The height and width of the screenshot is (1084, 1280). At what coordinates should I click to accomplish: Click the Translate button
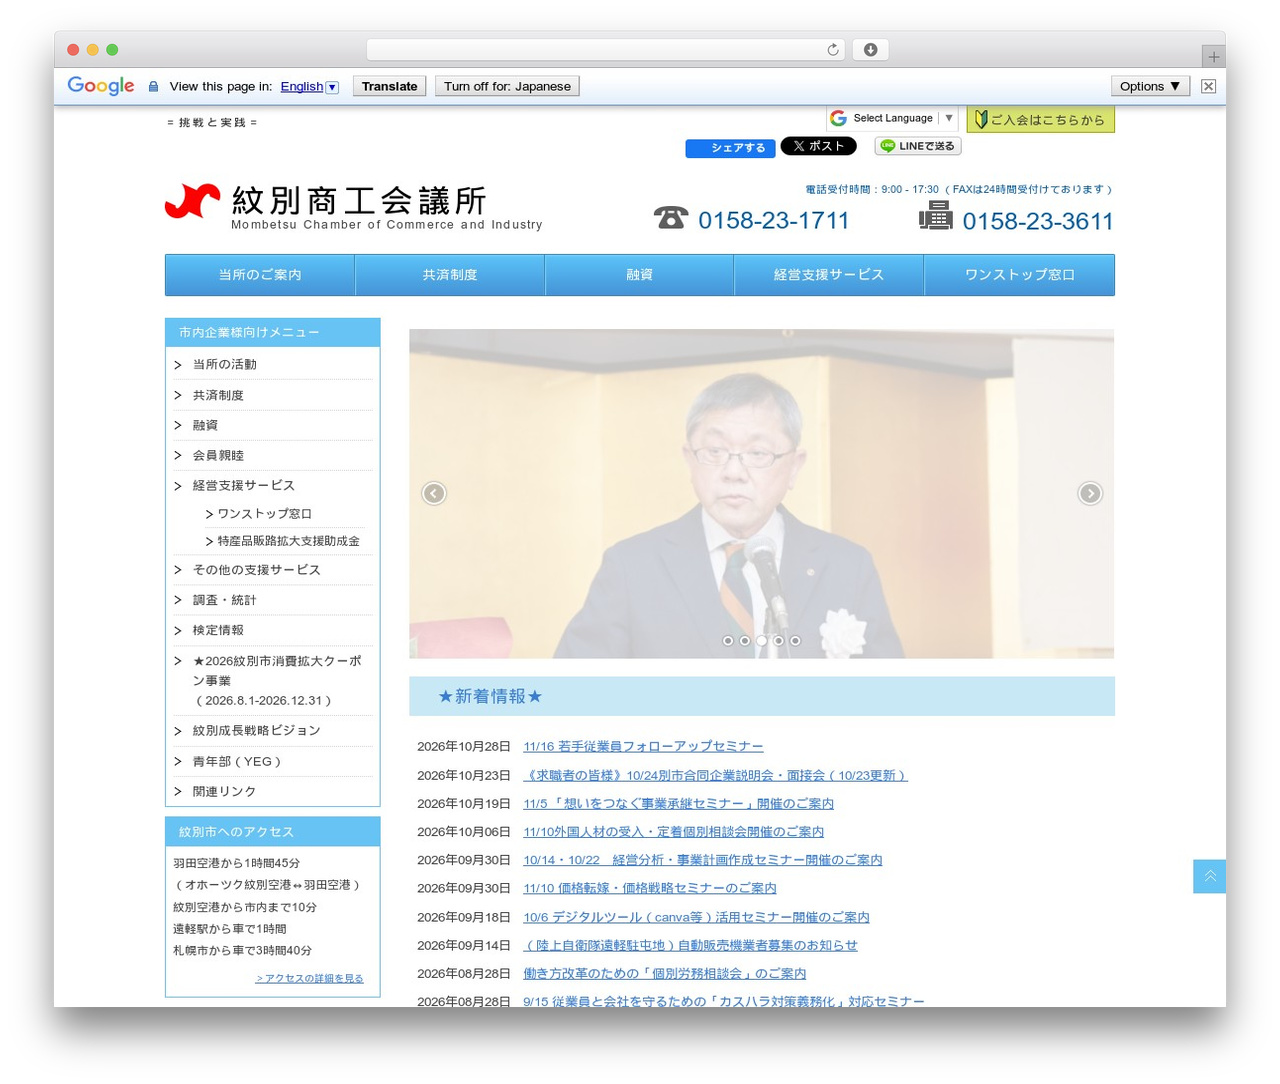pyautogui.click(x=390, y=86)
